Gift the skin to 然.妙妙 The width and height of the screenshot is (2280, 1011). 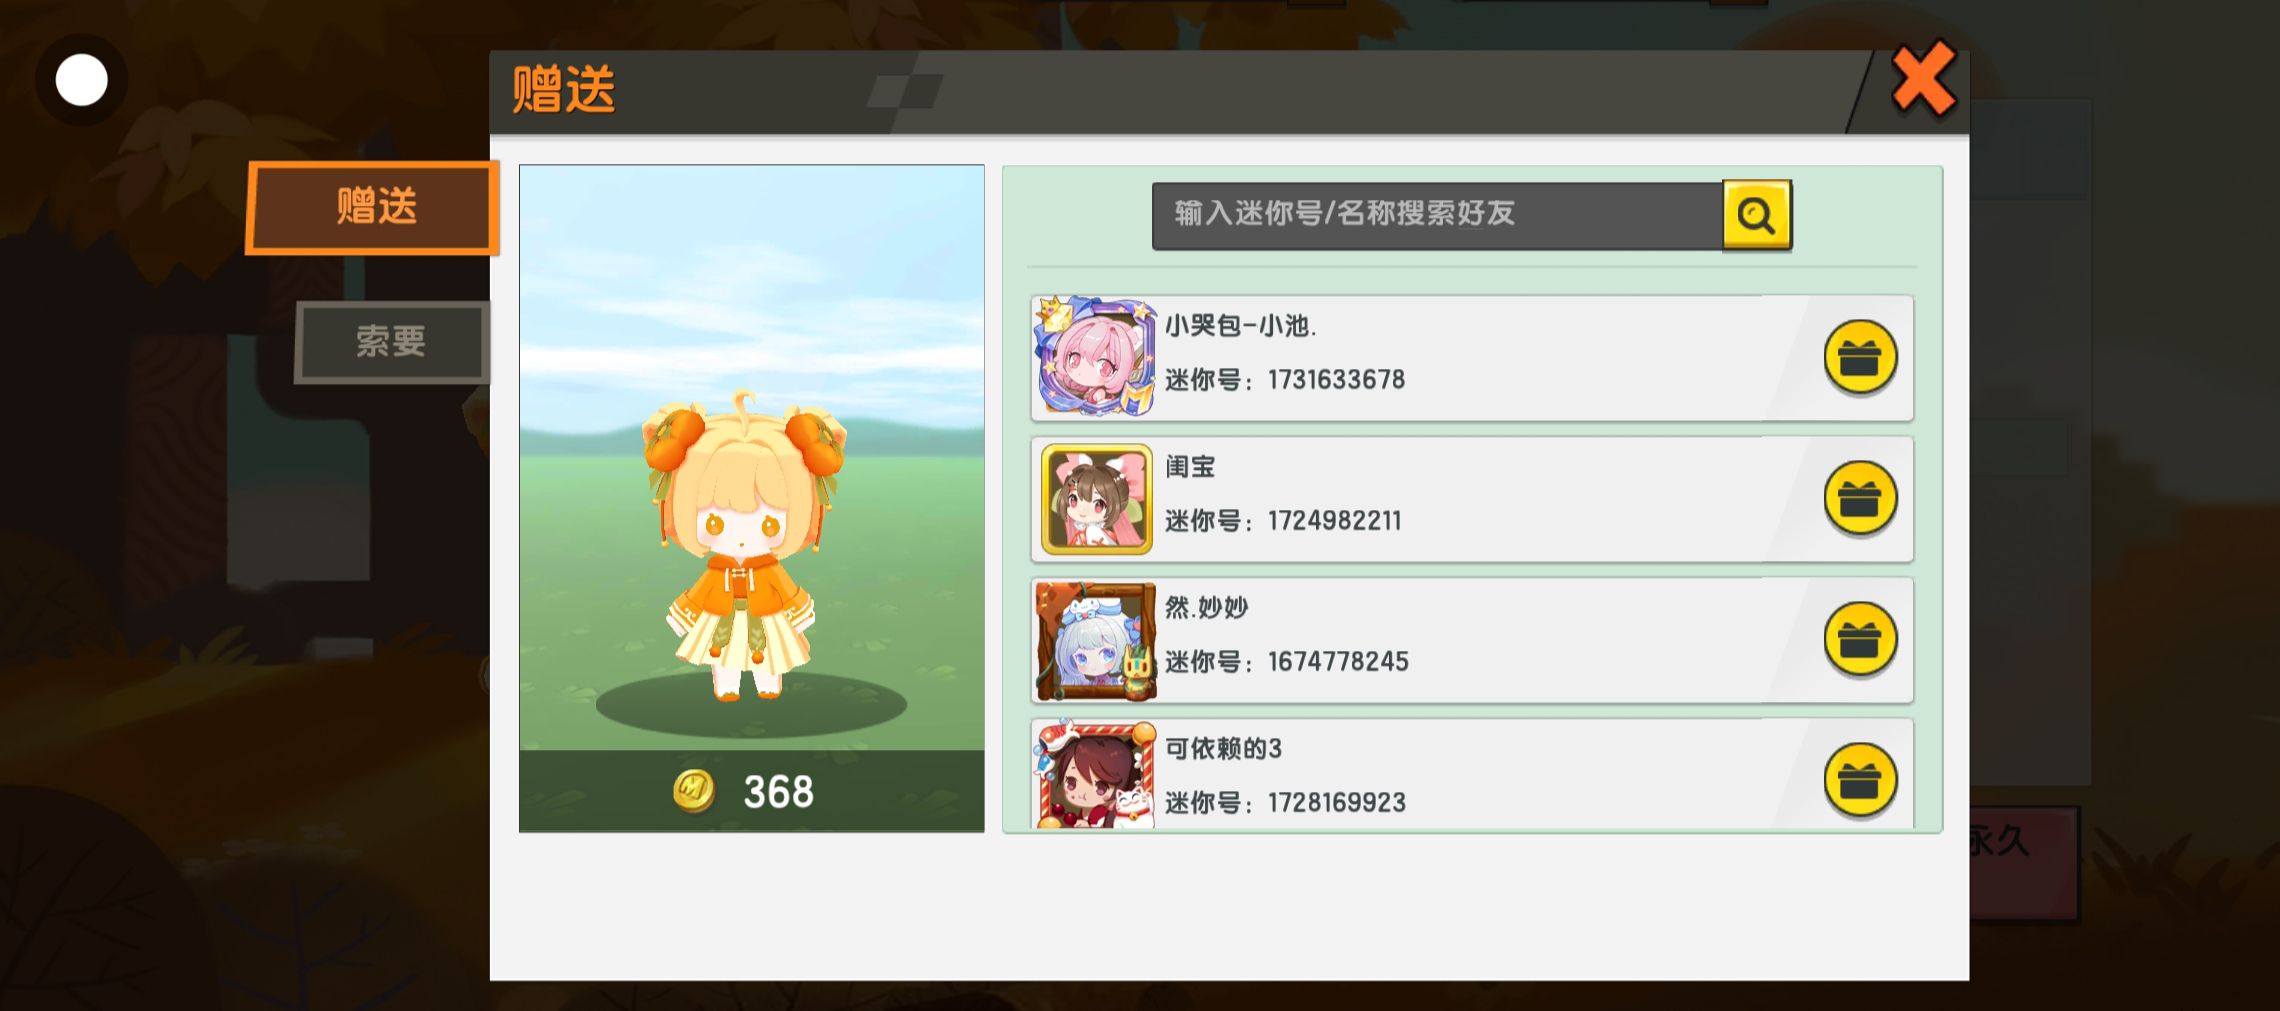click(1859, 639)
